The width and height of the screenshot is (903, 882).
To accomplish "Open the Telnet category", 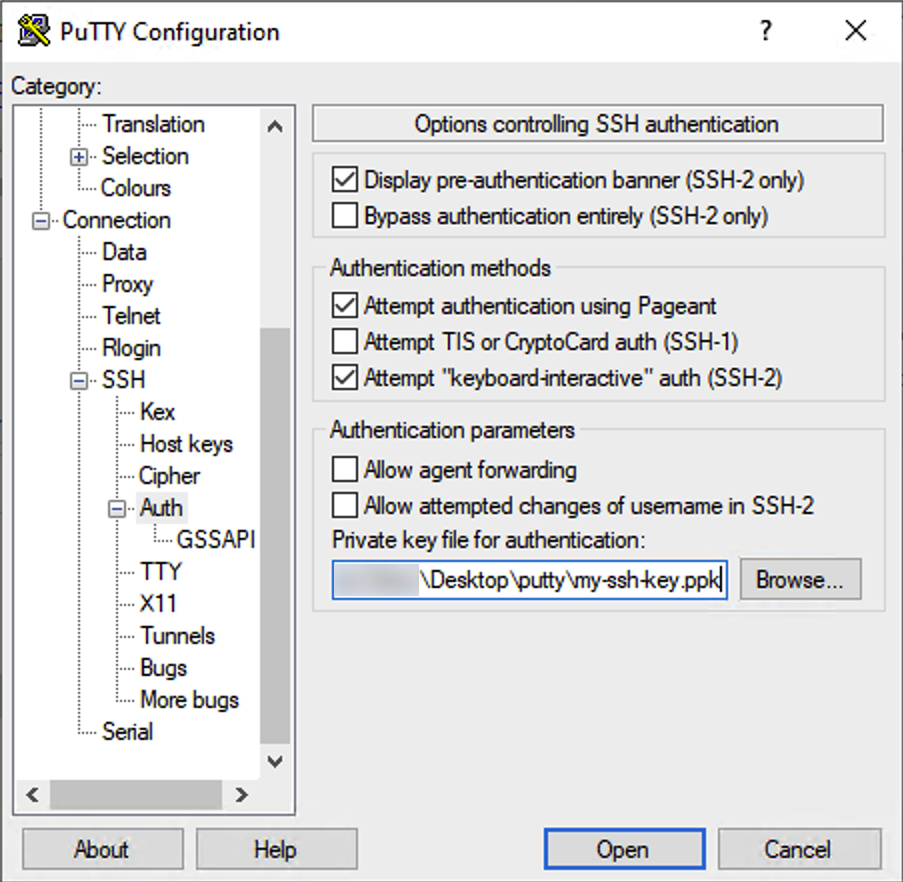I will click(131, 316).
